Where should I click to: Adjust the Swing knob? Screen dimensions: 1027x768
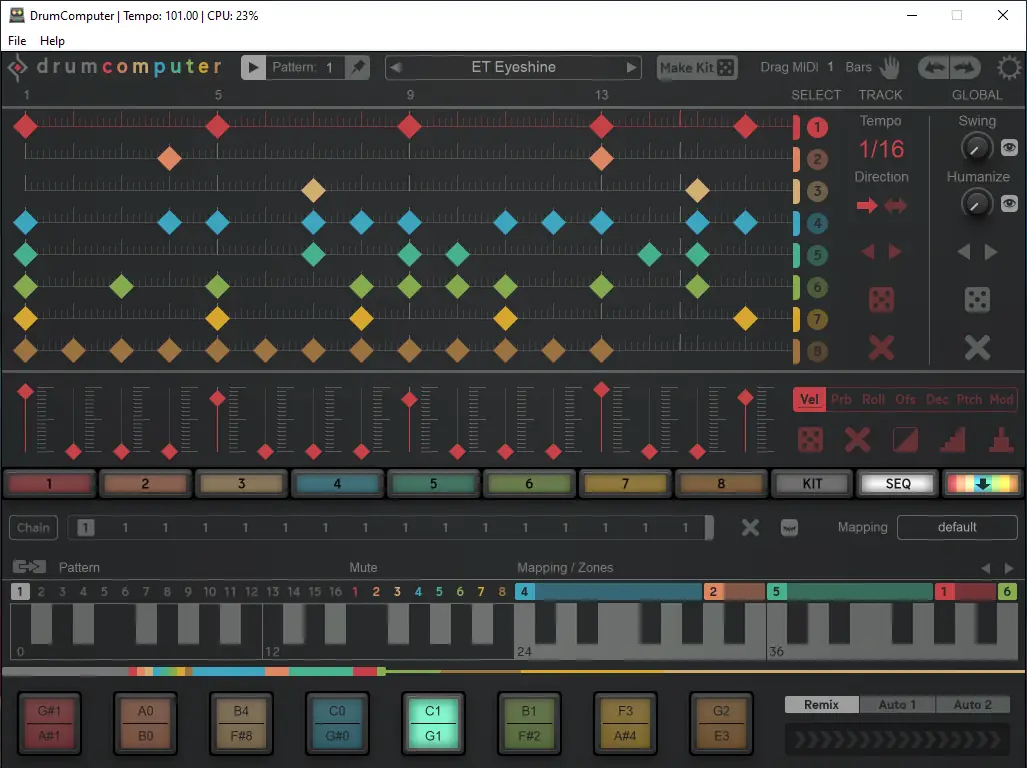click(977, 148)
